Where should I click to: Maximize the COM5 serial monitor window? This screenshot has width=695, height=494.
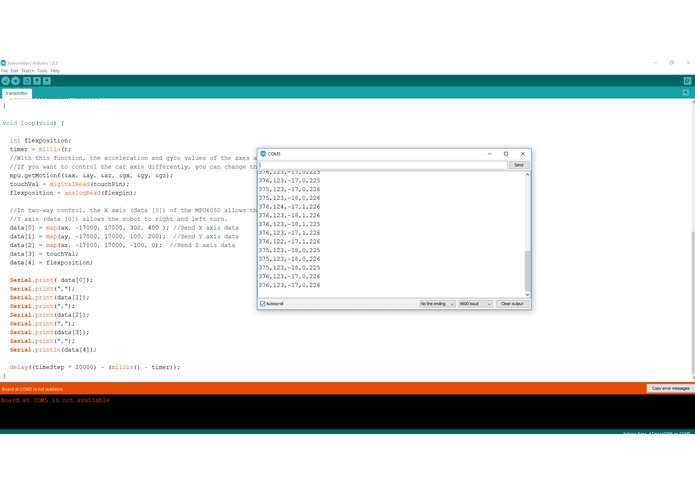(x=506, y=154)
